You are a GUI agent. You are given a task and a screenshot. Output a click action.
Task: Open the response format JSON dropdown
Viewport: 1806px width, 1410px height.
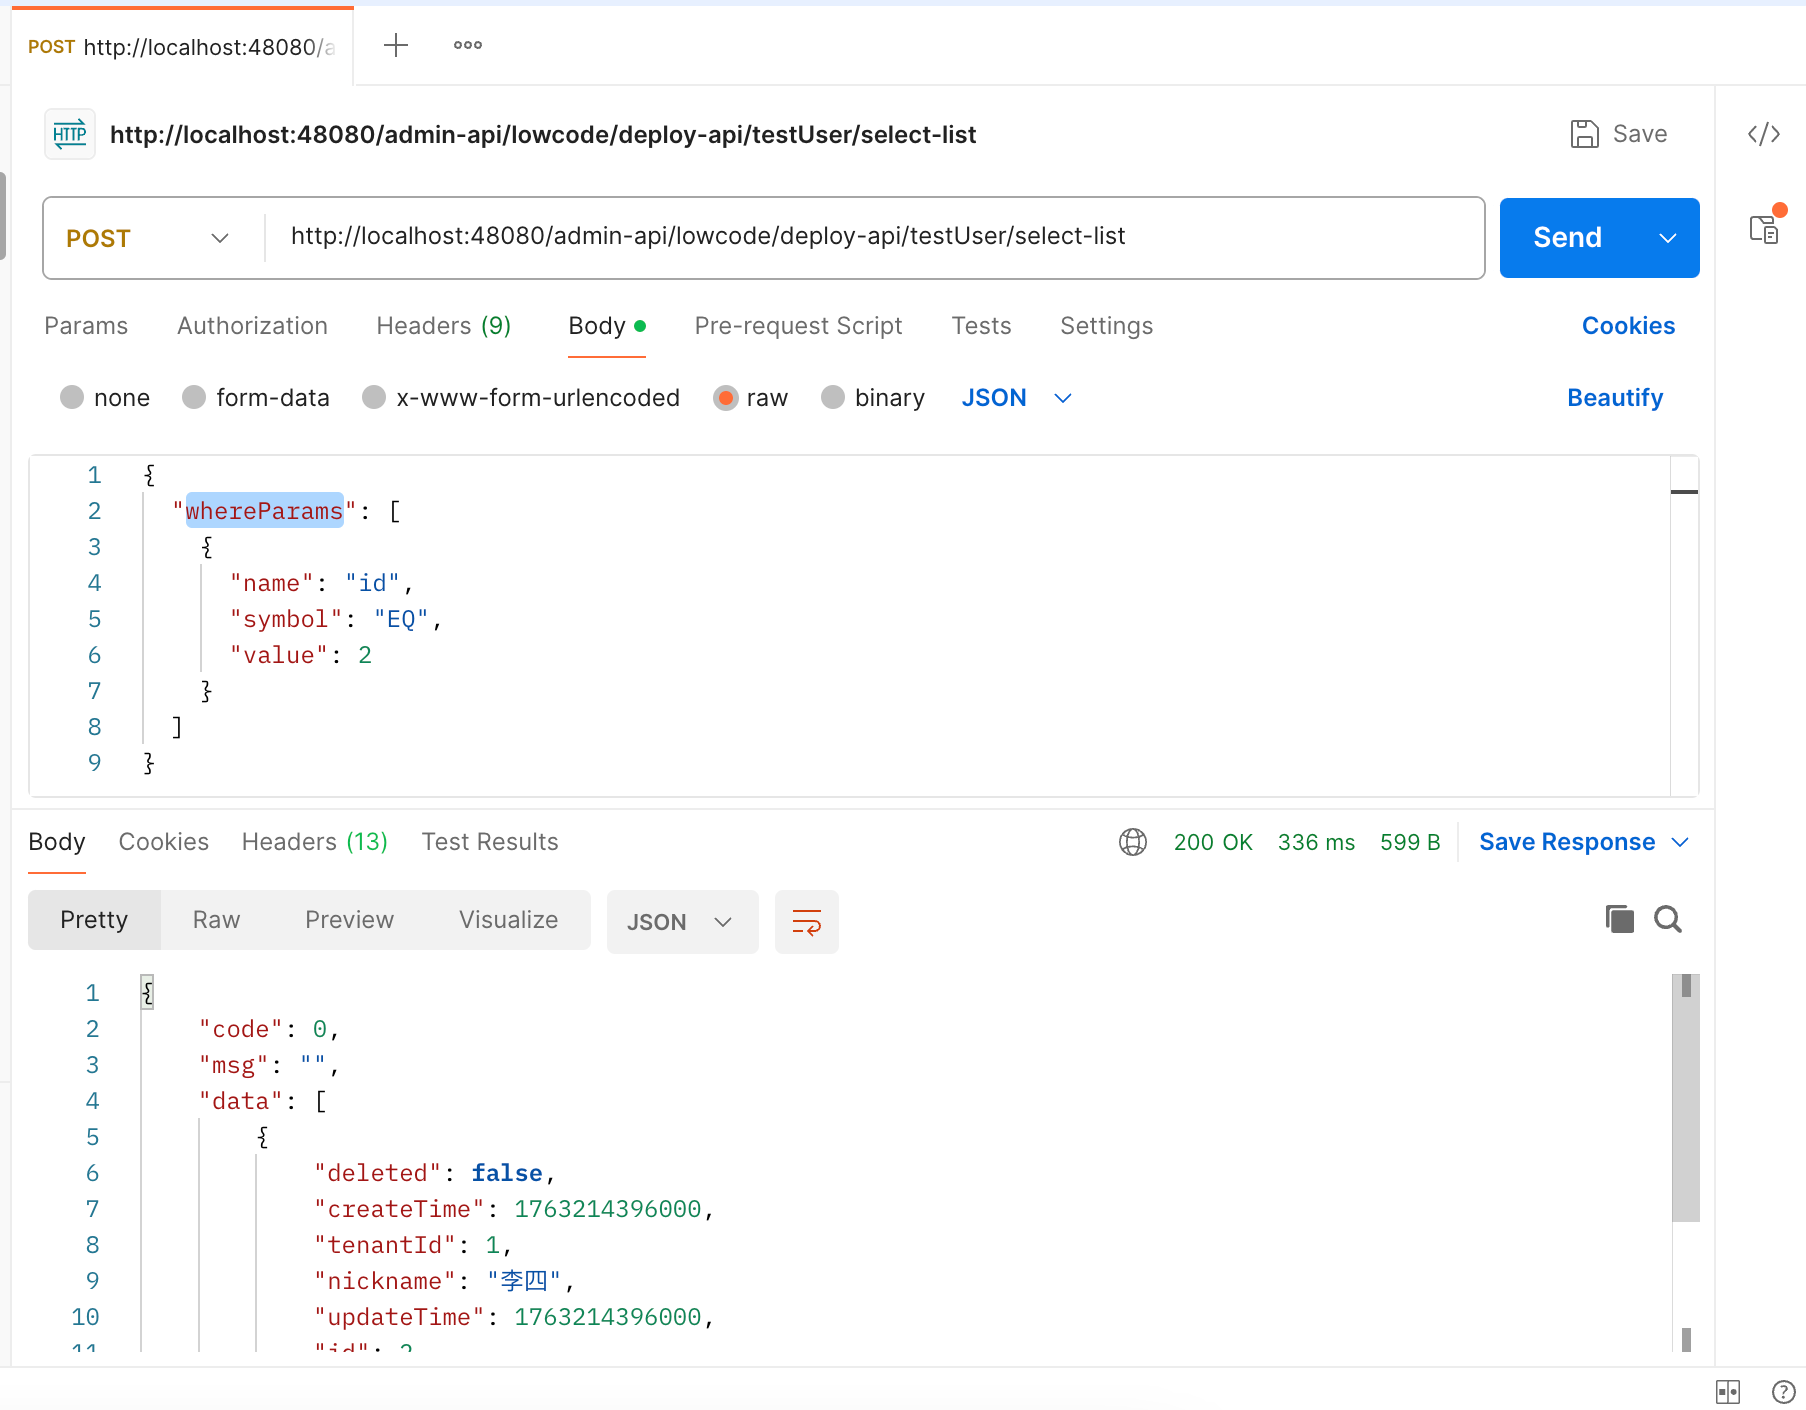pos(681,922)
